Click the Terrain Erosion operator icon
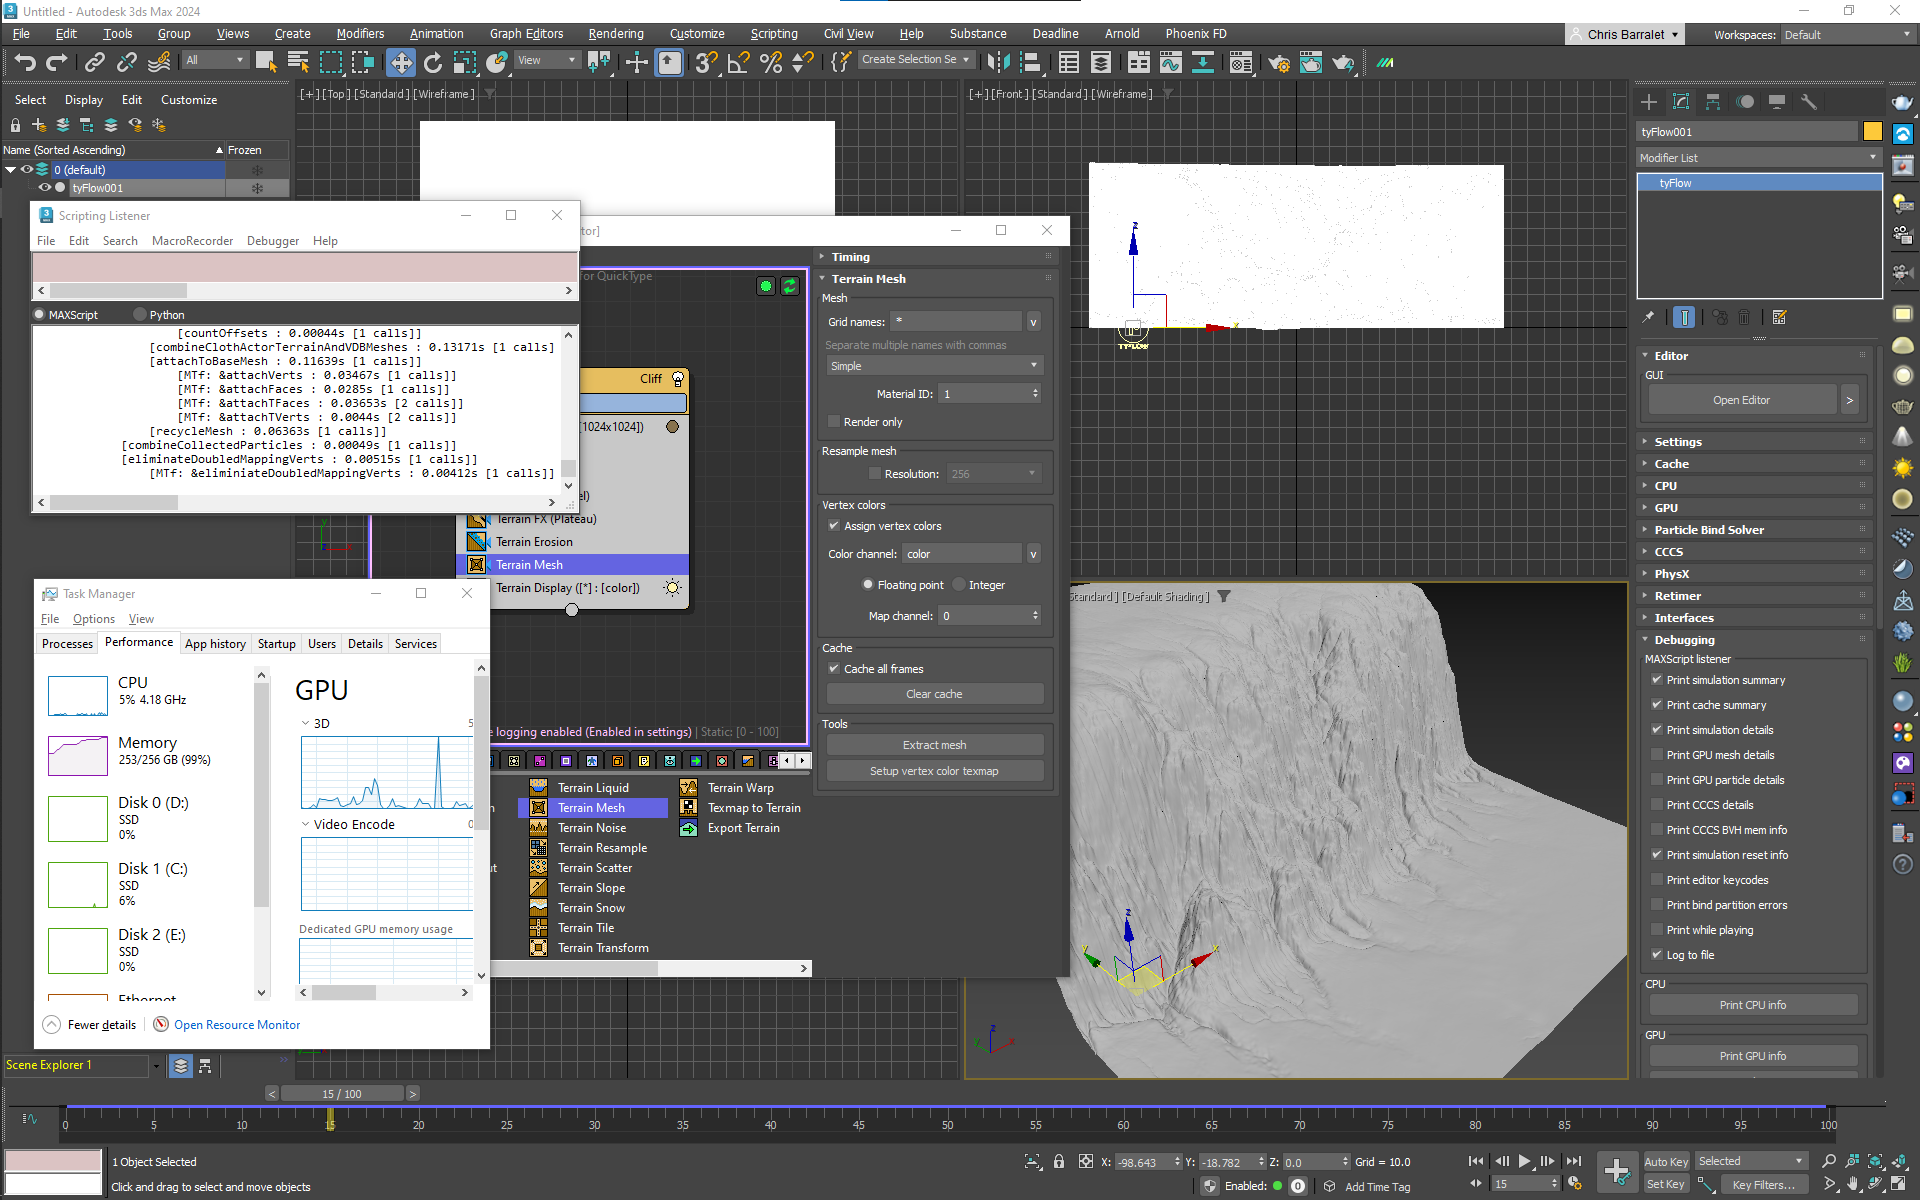1920x1200 pixels. tap(477, 542)
